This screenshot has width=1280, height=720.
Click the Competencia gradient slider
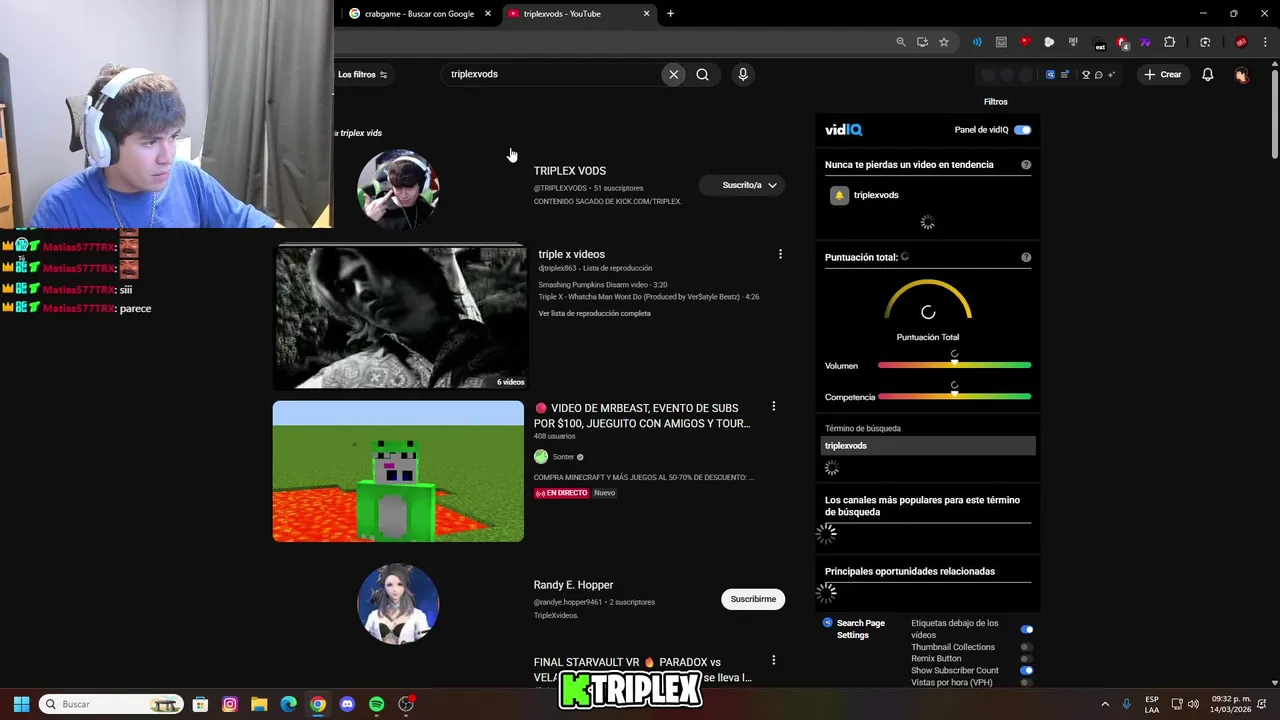pos(954,396)
